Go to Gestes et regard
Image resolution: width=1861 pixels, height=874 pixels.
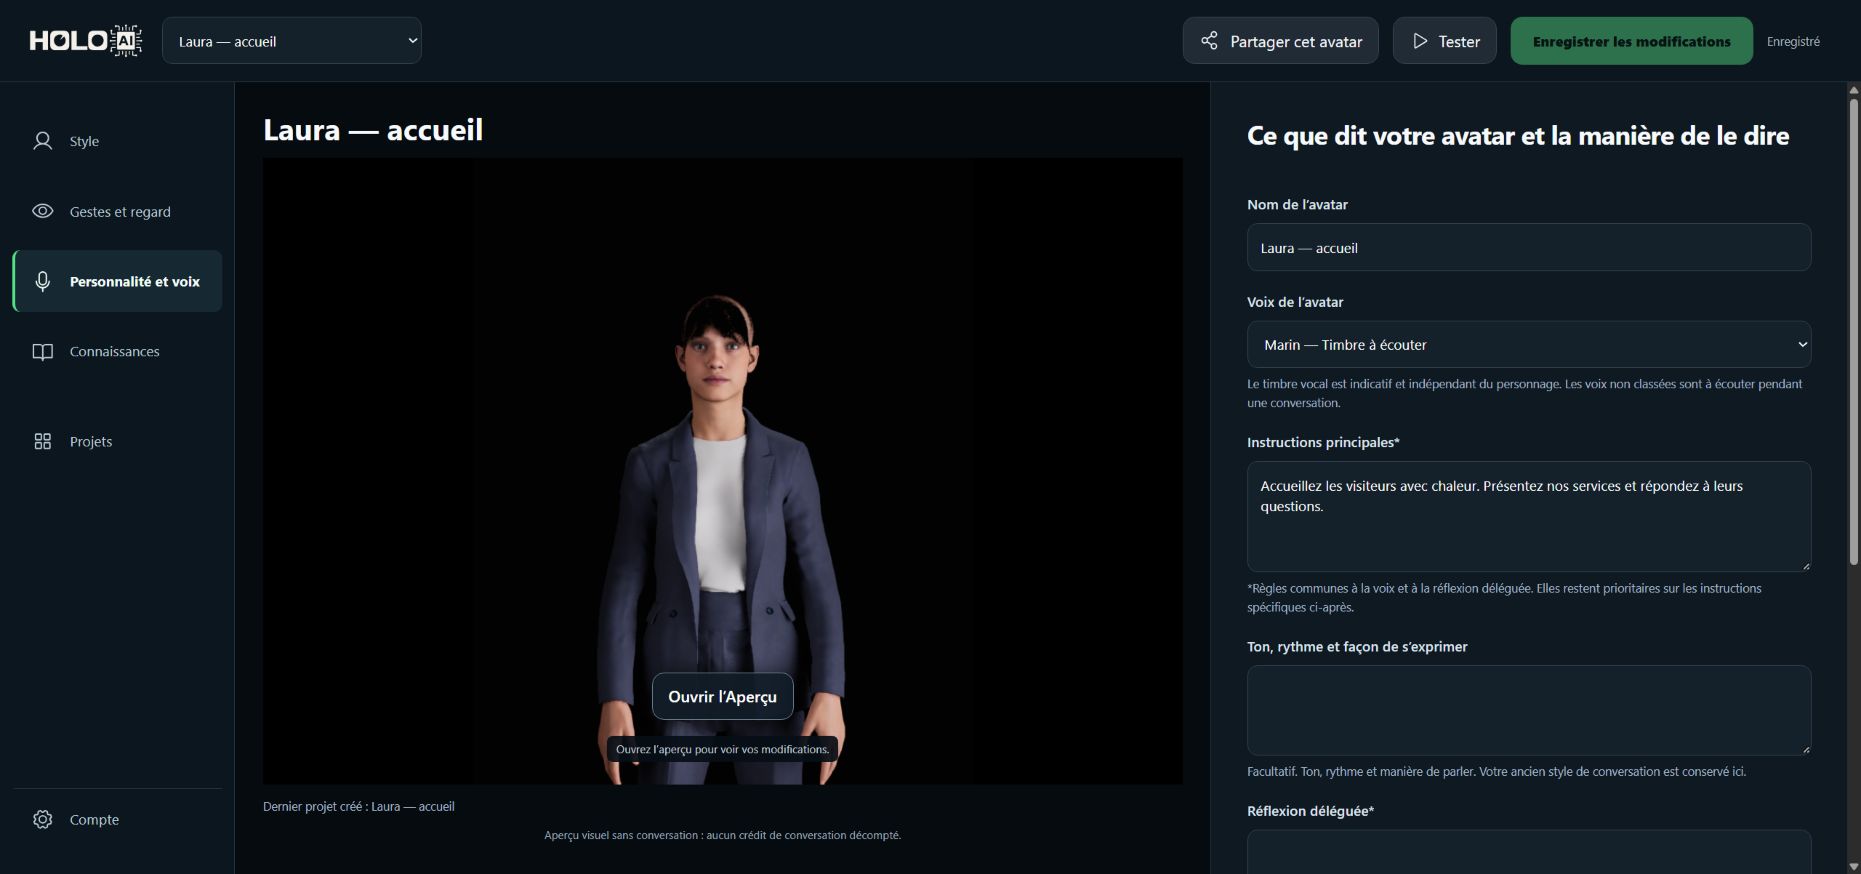(118, 211)
